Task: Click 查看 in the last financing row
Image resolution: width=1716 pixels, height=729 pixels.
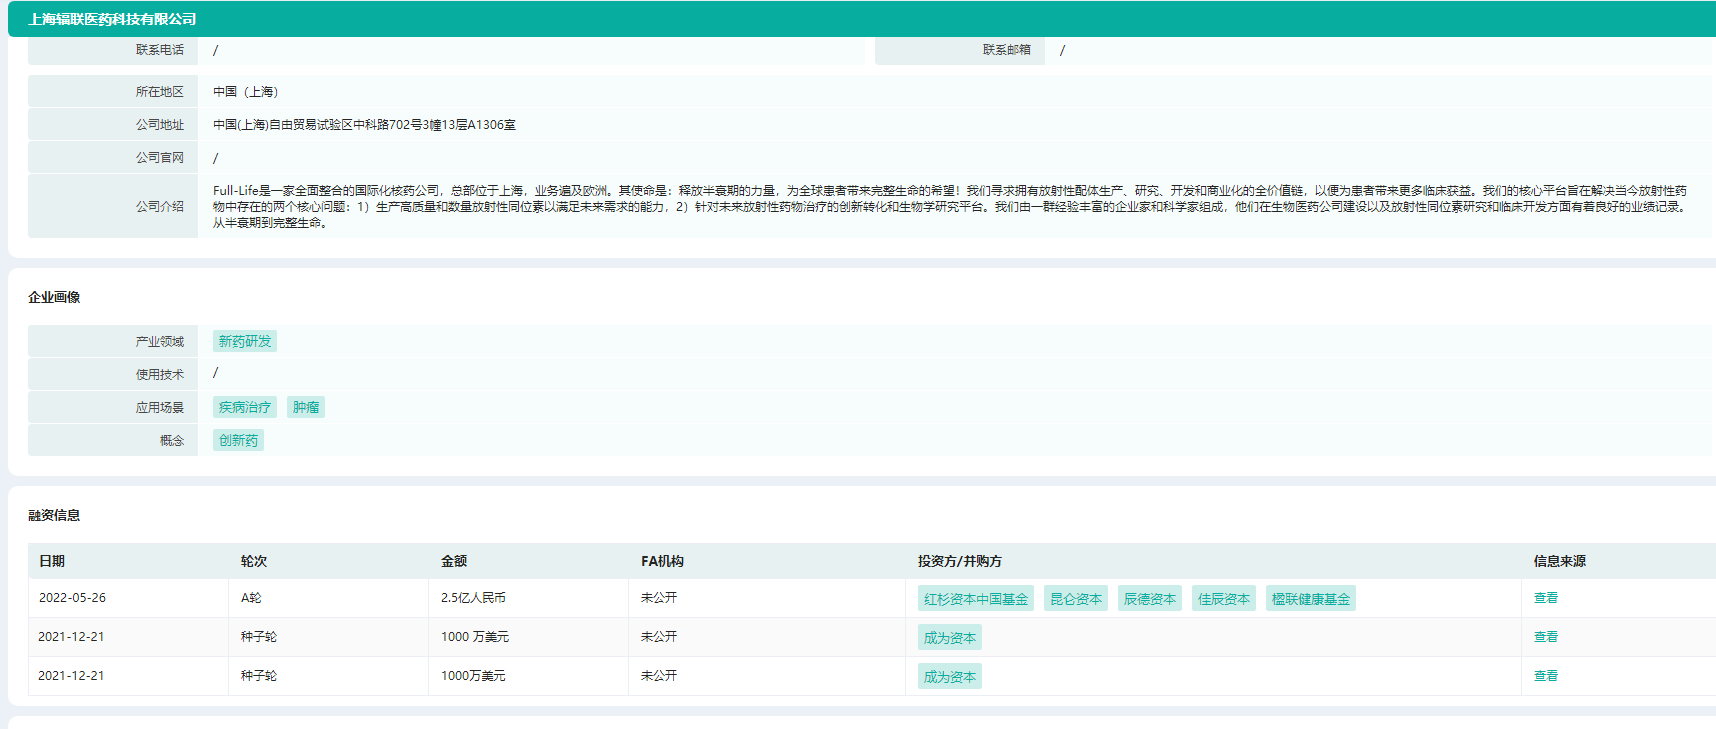Action: tap(1545, 676)
